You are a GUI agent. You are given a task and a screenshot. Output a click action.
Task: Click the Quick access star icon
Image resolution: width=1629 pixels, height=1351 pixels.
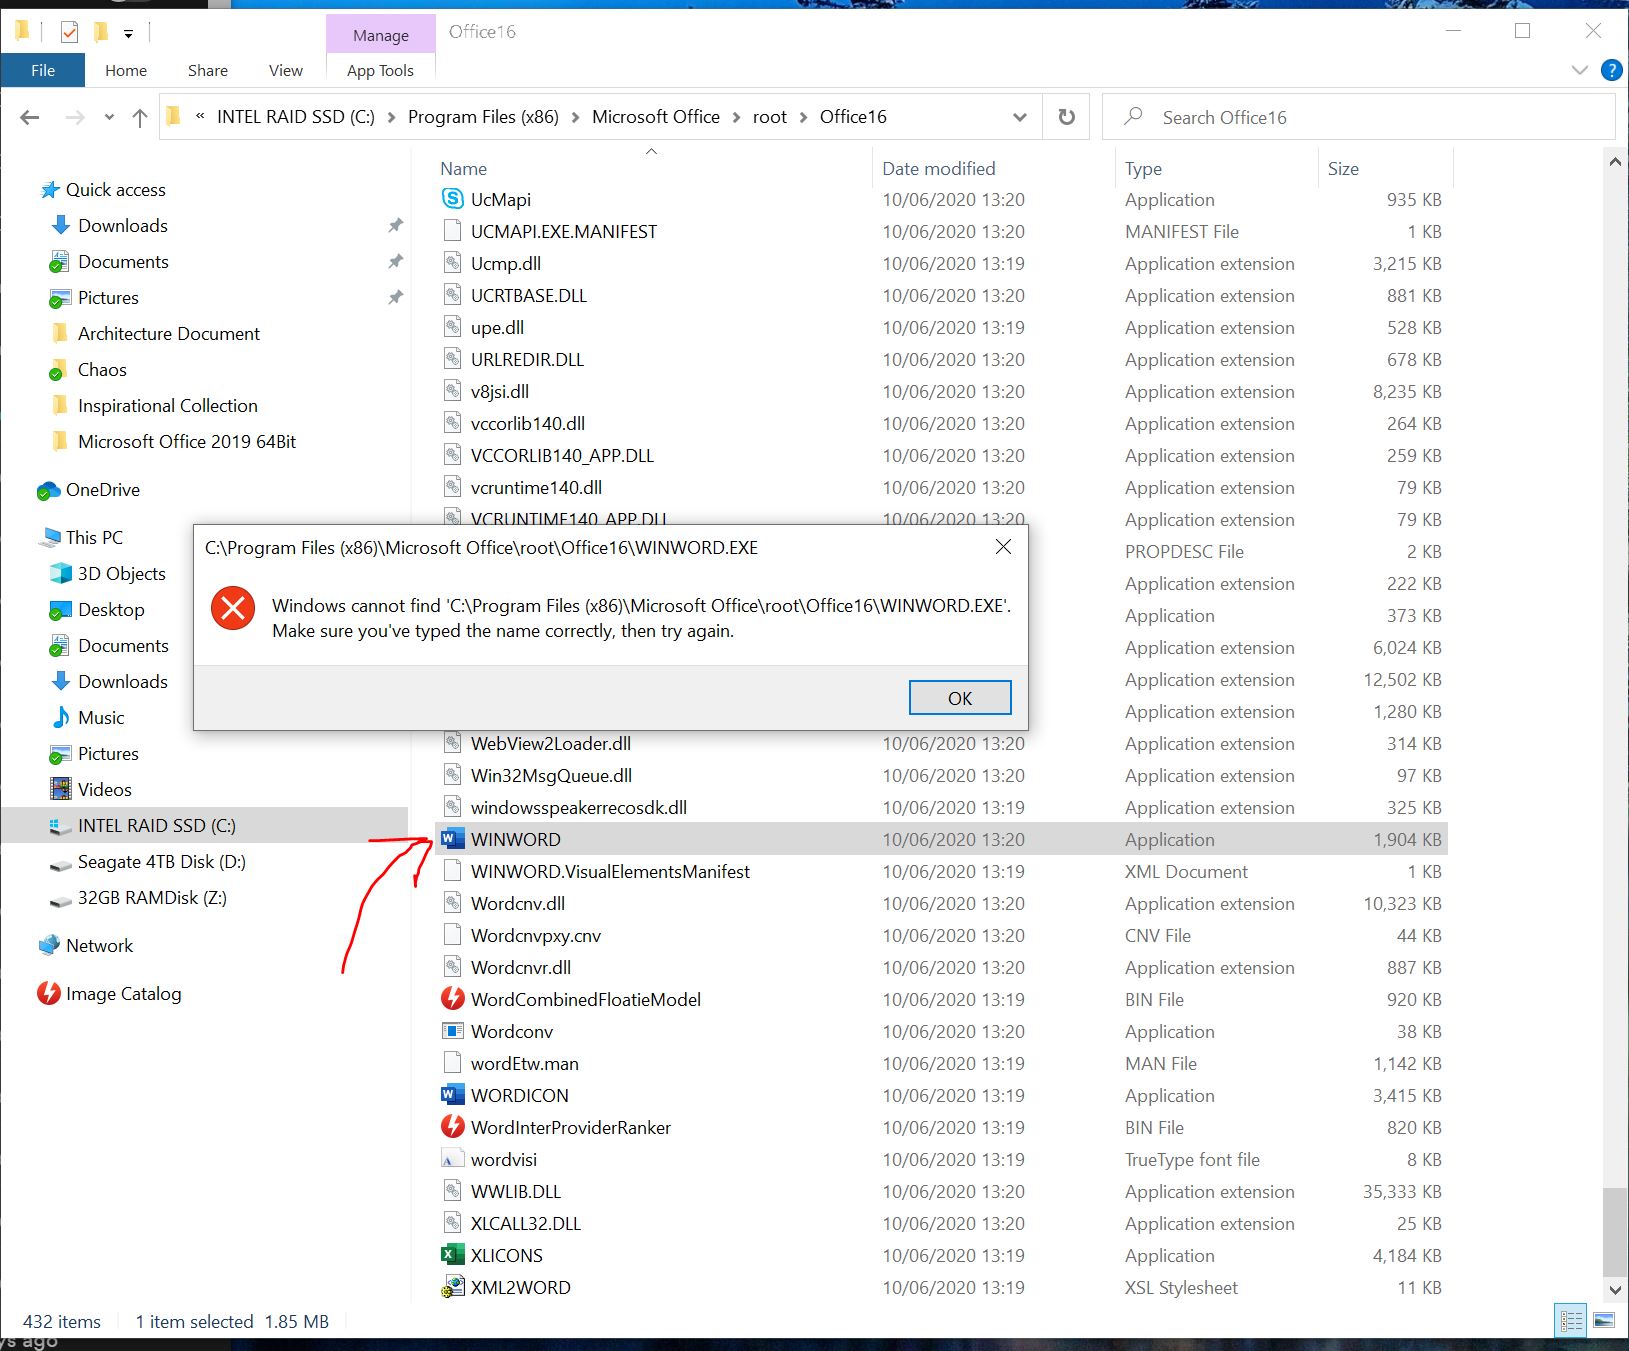tap(49, 190)
